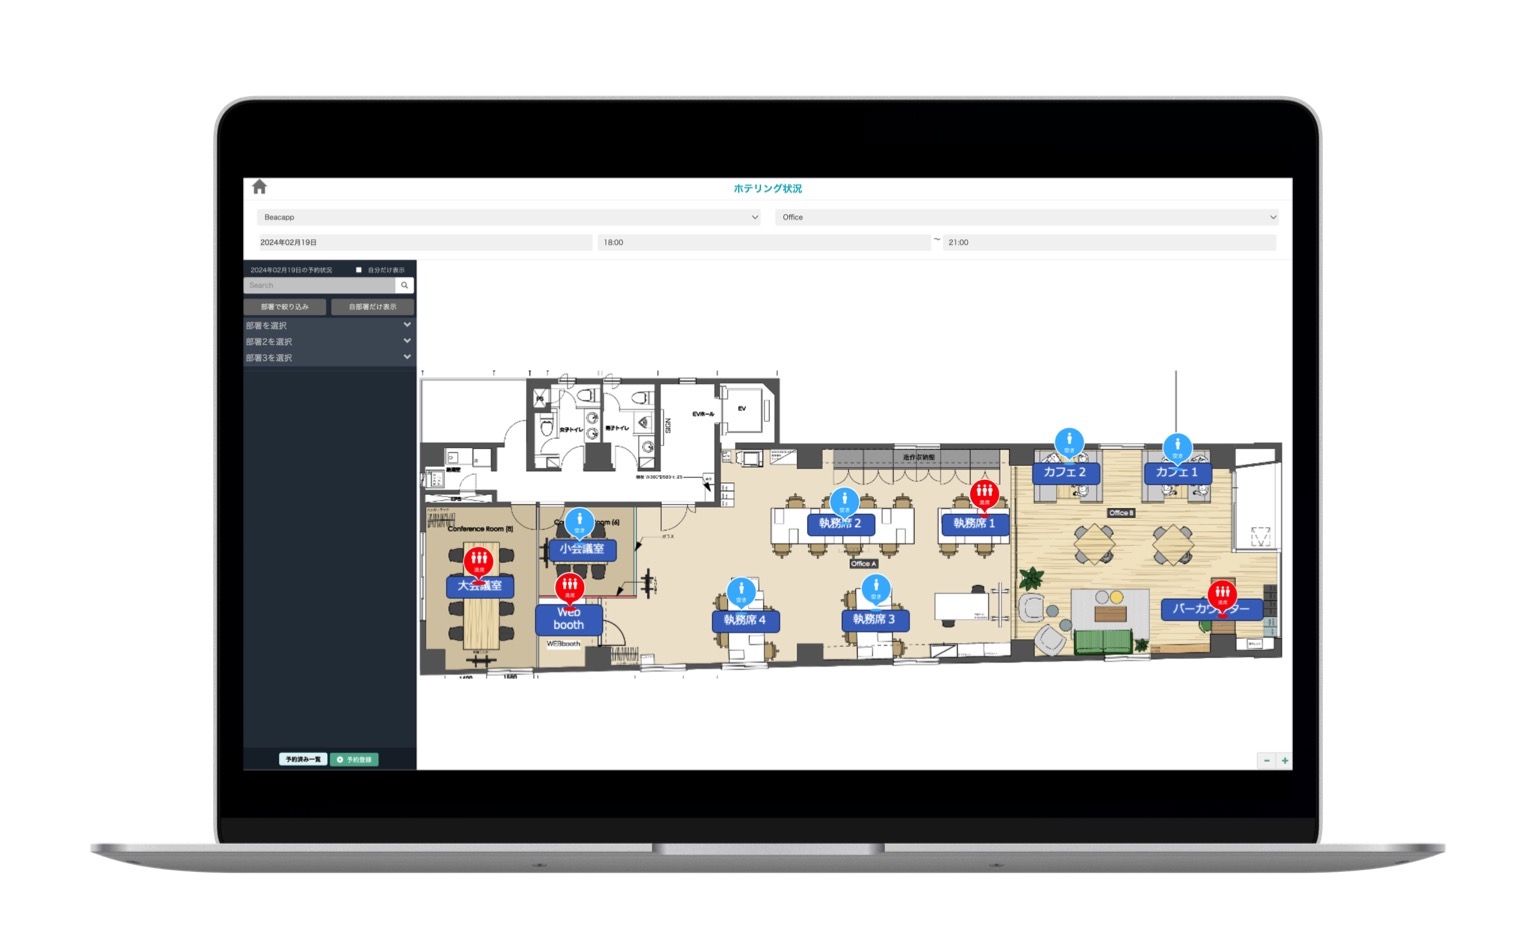Zoom in with the plus icon
1536x950 pixels.
tap(1284, 761)
